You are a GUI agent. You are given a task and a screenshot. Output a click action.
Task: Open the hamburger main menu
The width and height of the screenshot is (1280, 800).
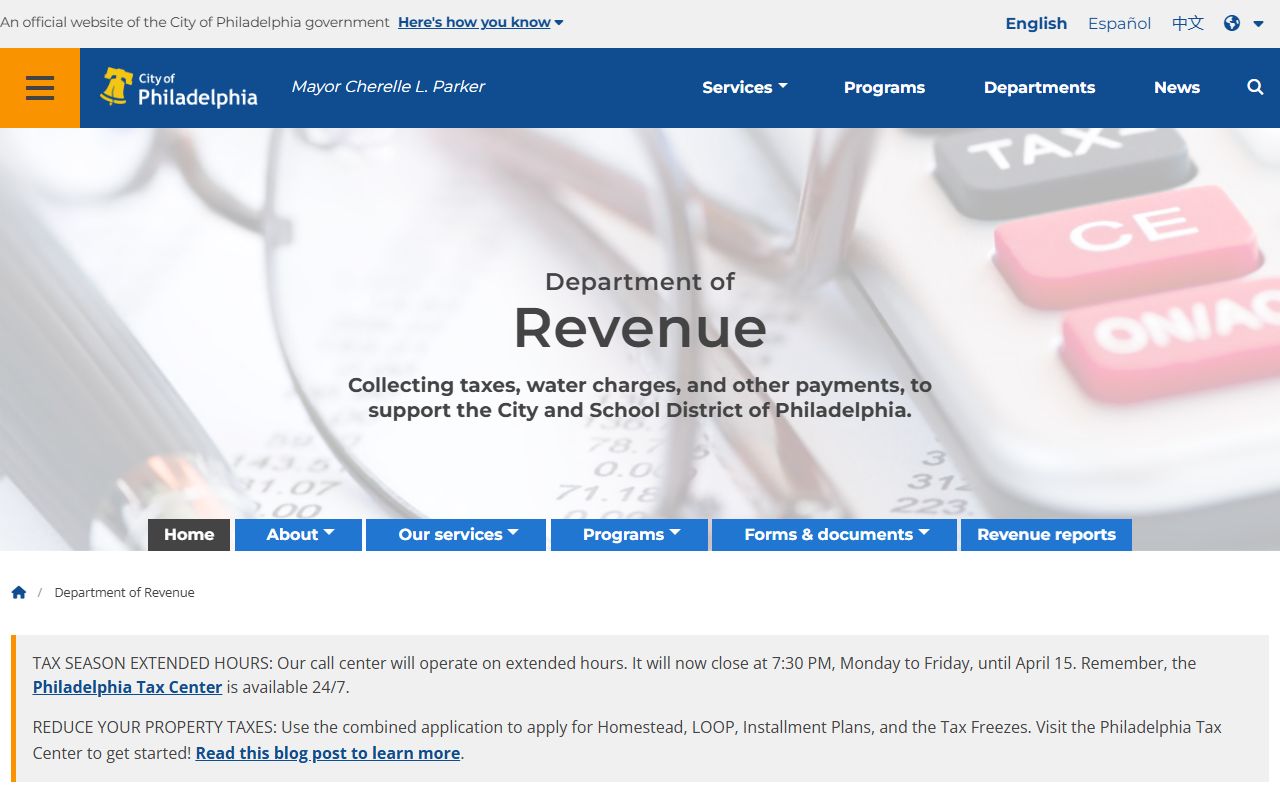coord(40,88)
